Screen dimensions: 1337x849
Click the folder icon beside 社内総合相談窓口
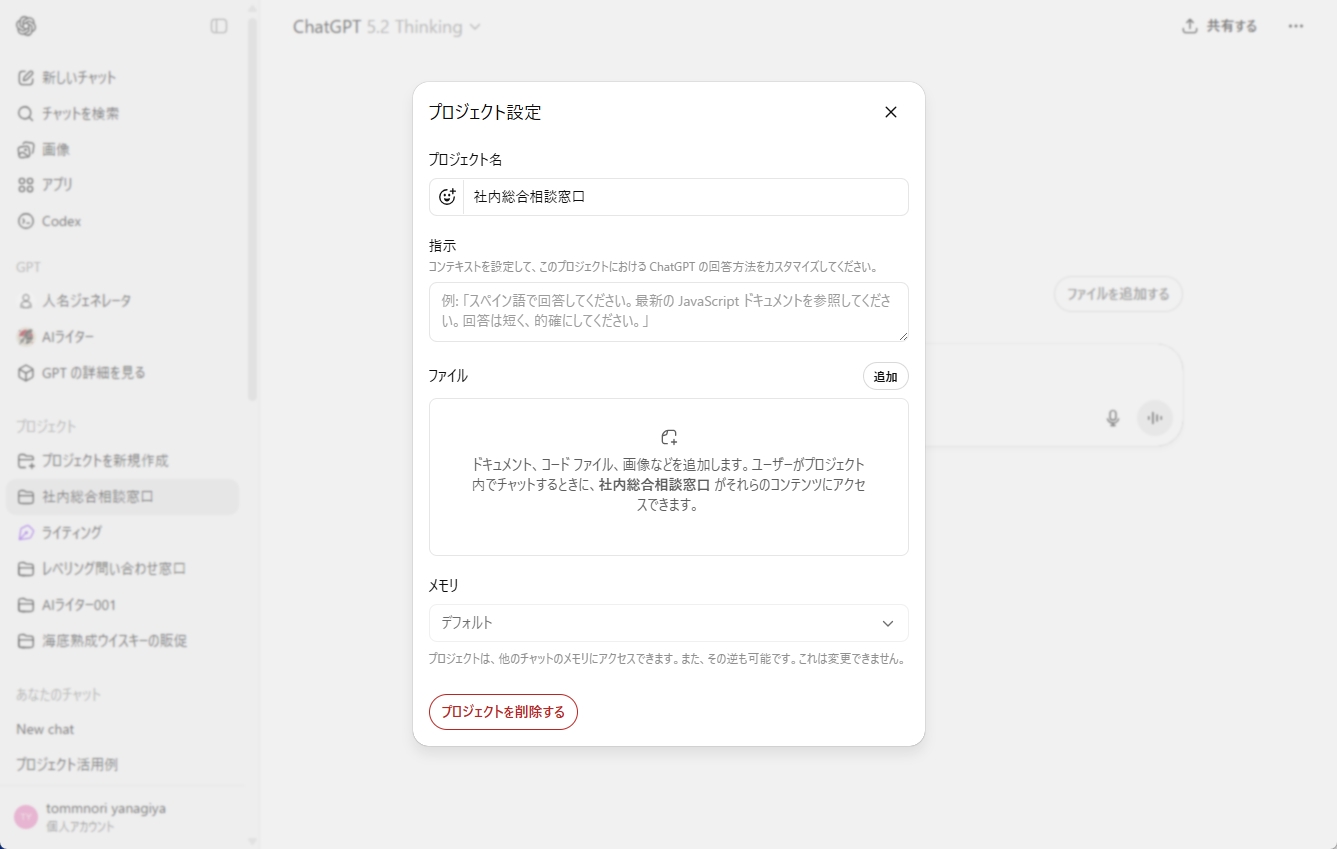point(26,497)
